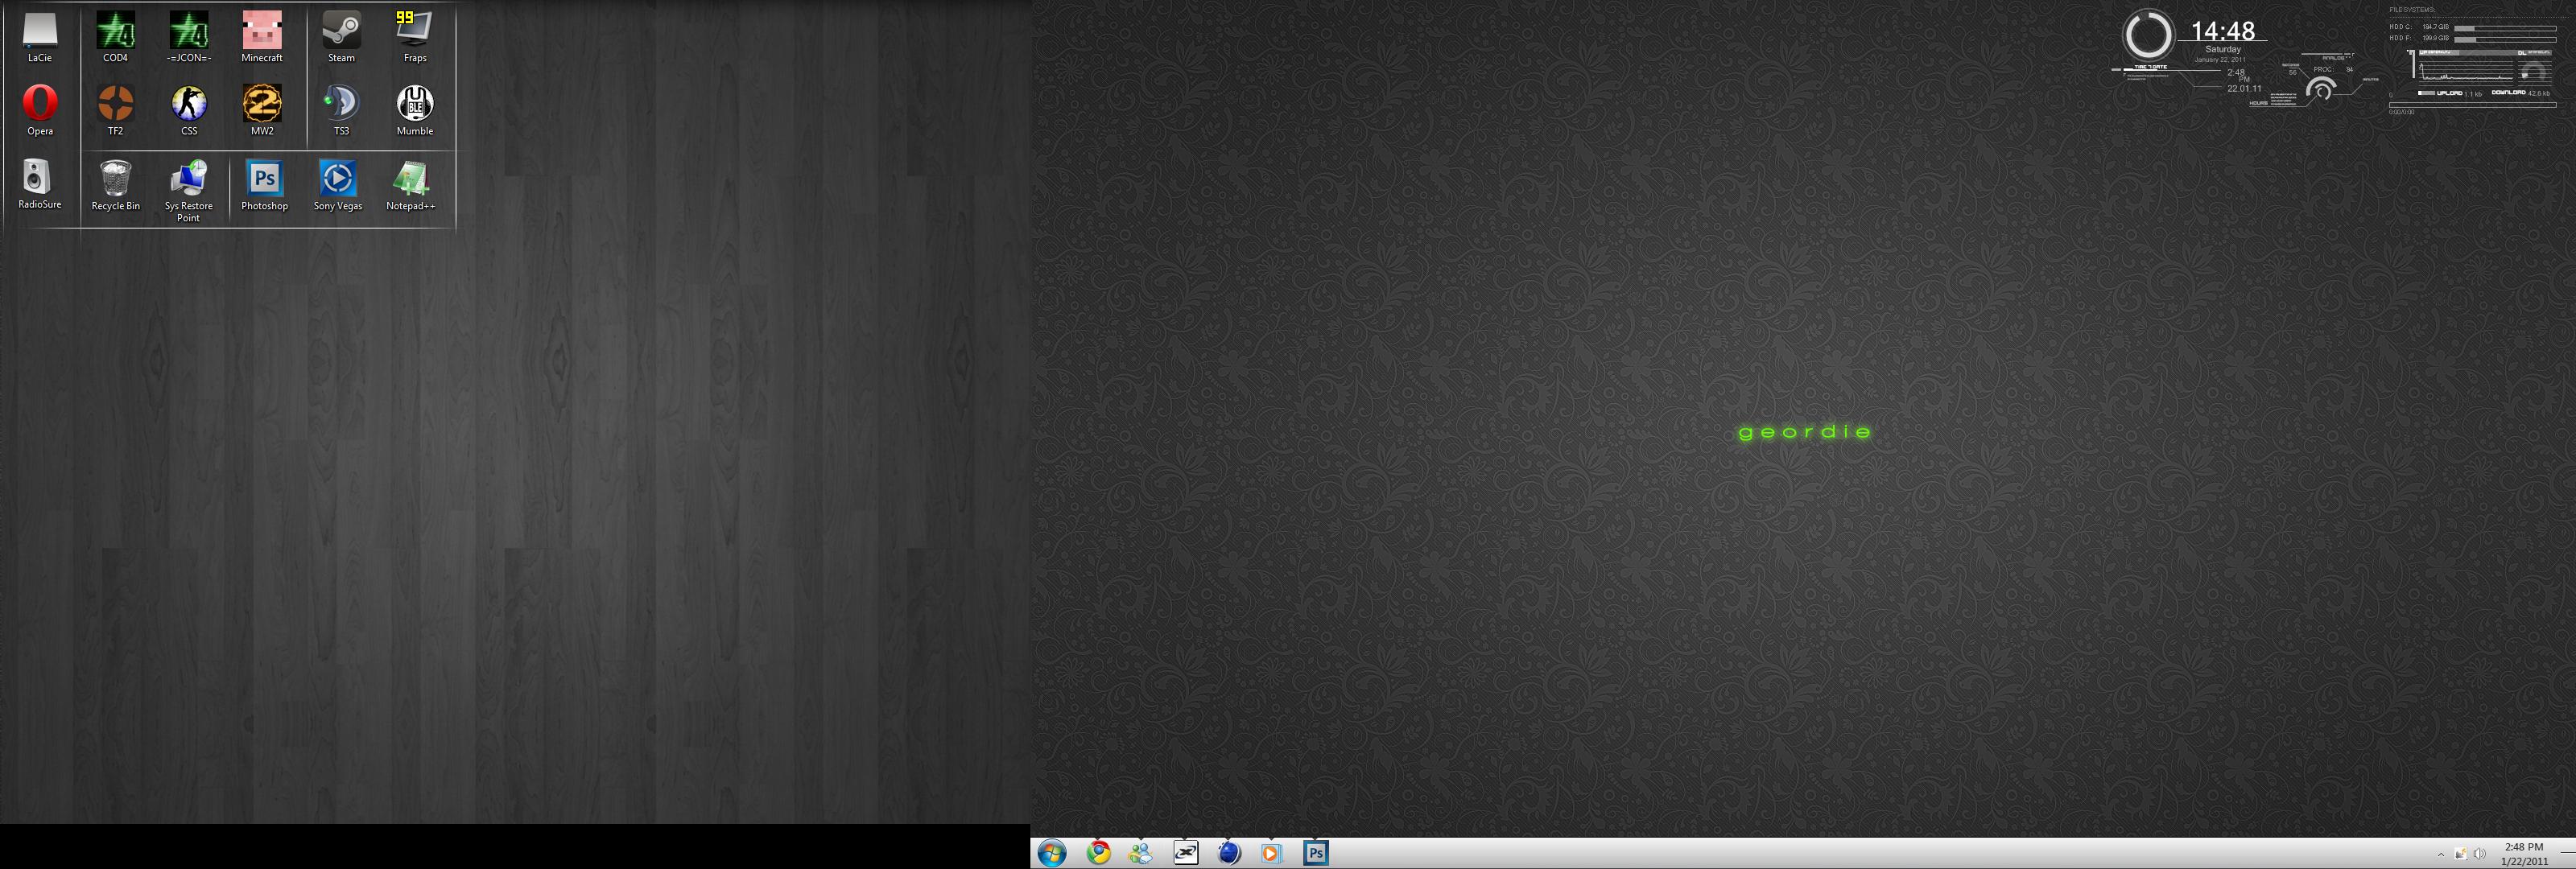Open the RadioSure speaker icon
This screenshot has width=2576, height=869.
click(39, 184)
